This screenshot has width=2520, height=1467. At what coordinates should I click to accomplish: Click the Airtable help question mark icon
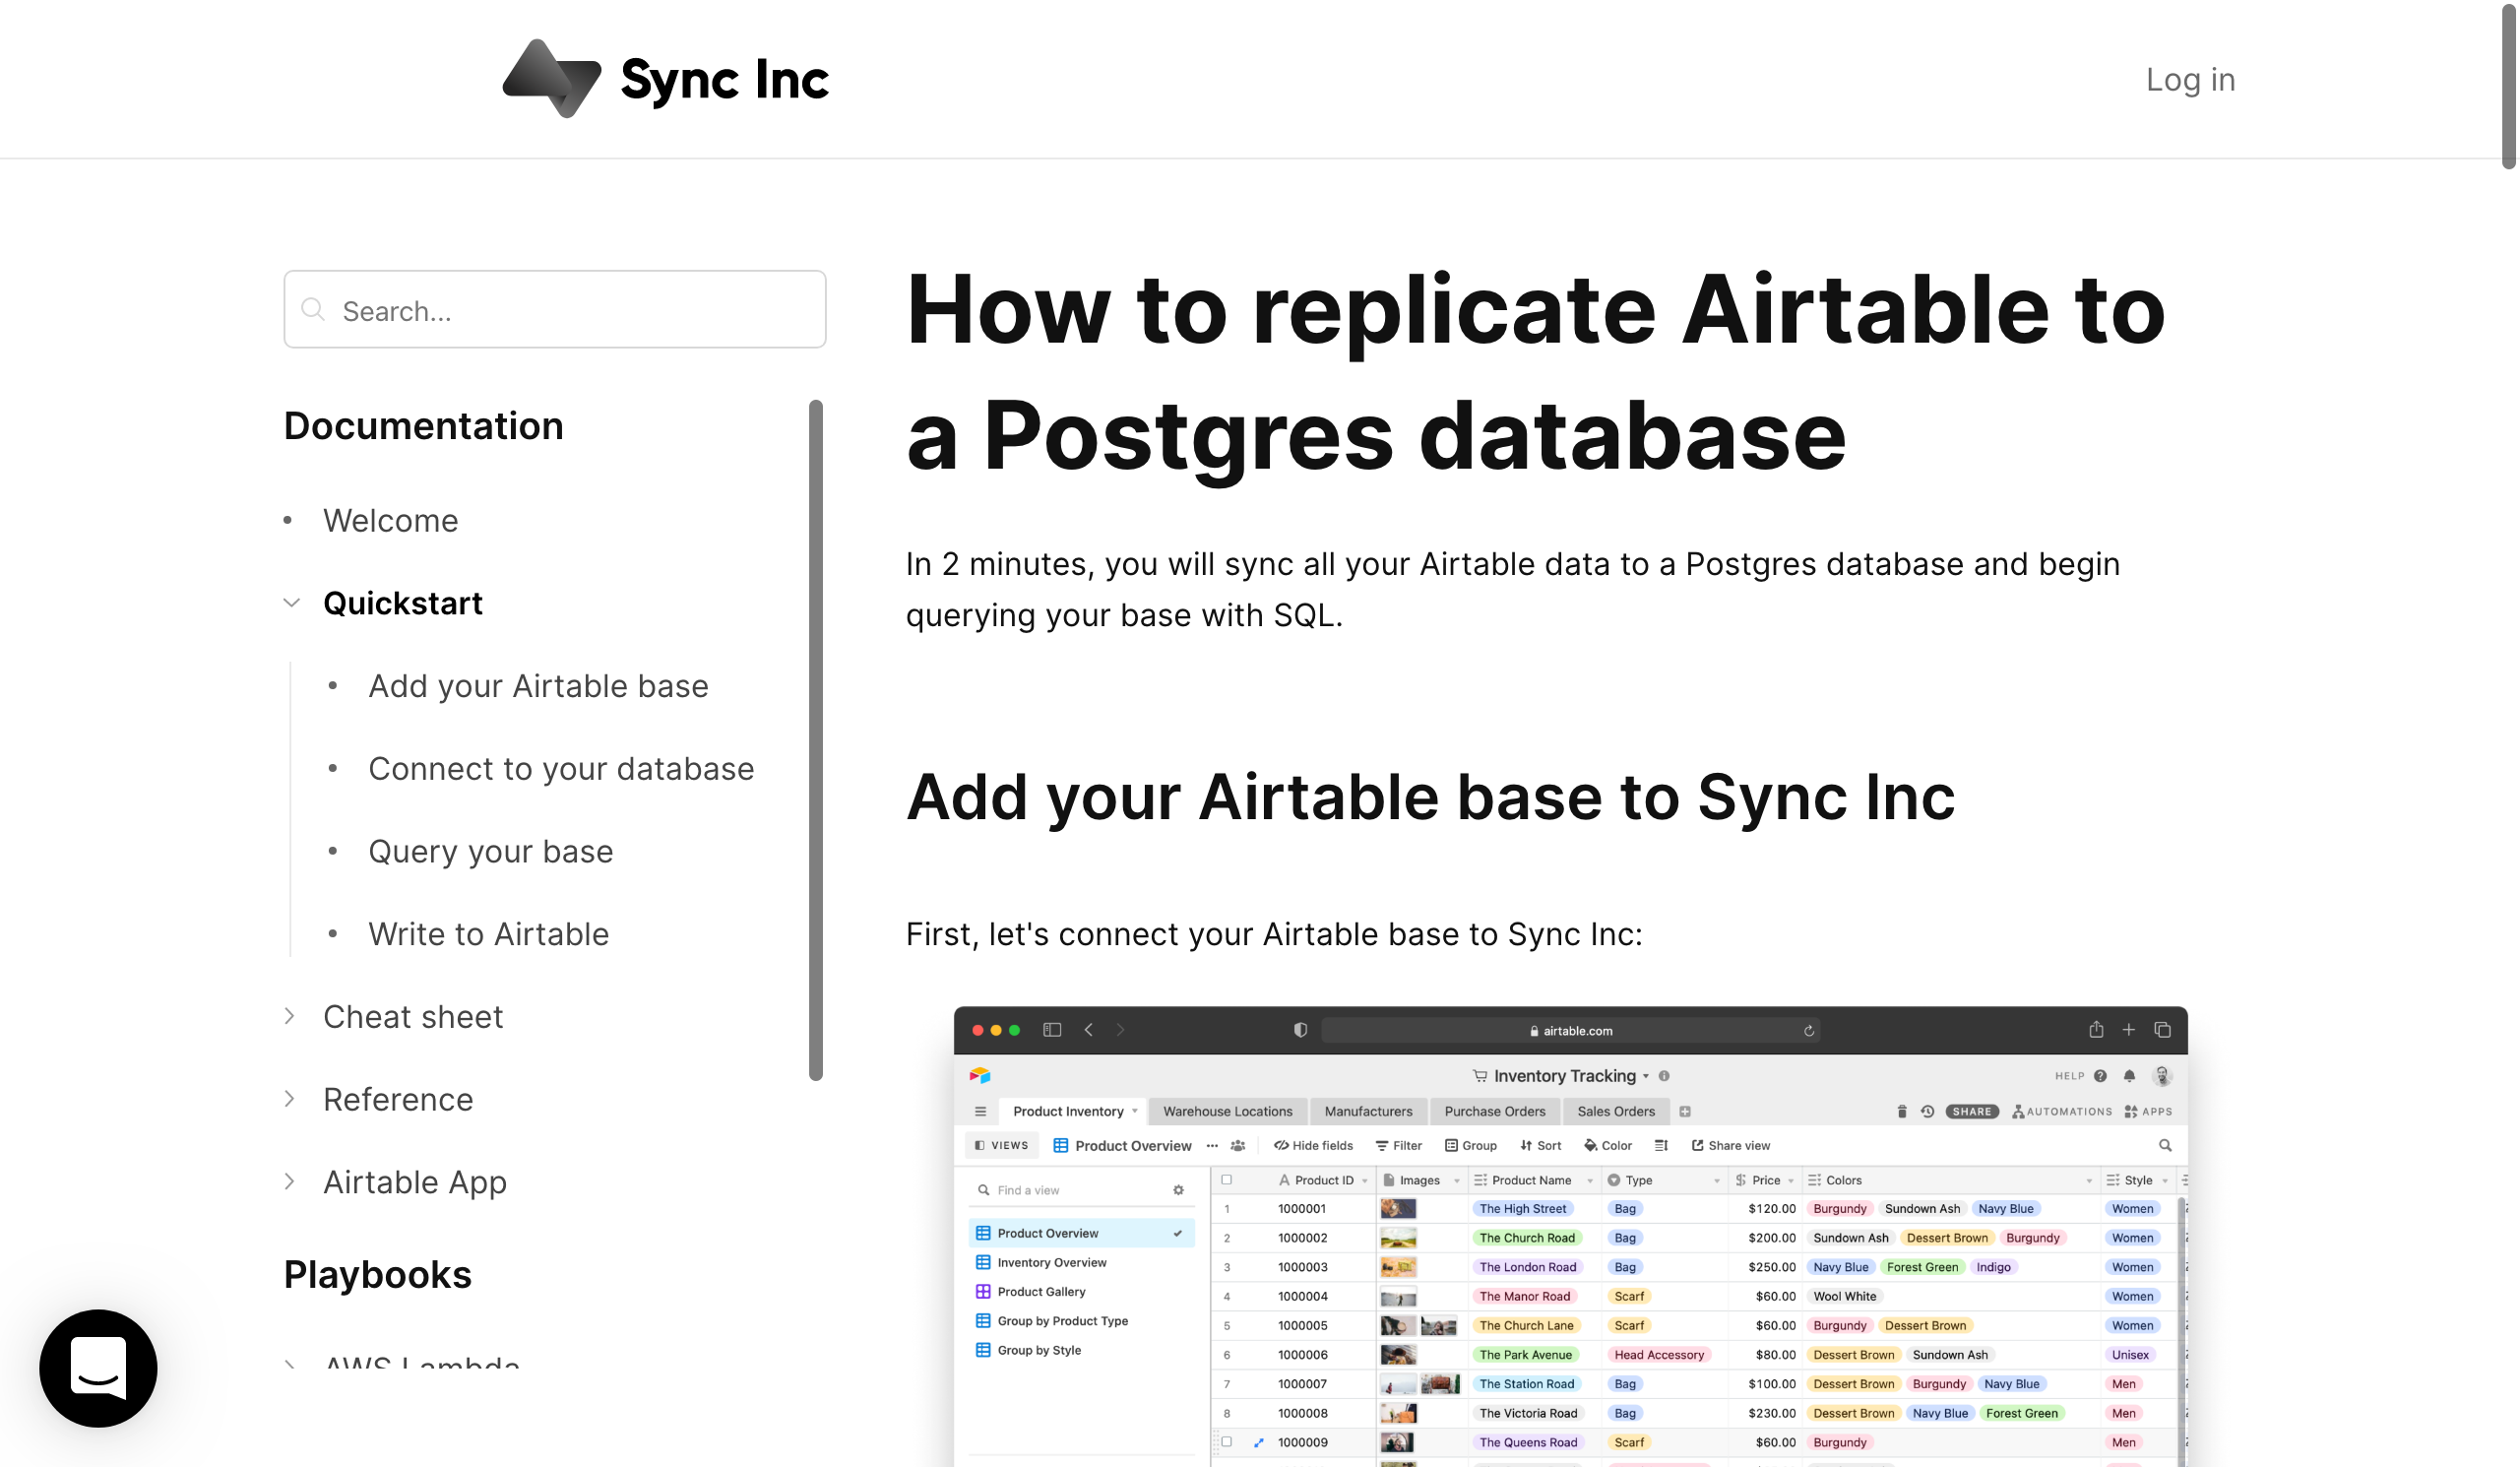2100,1076
